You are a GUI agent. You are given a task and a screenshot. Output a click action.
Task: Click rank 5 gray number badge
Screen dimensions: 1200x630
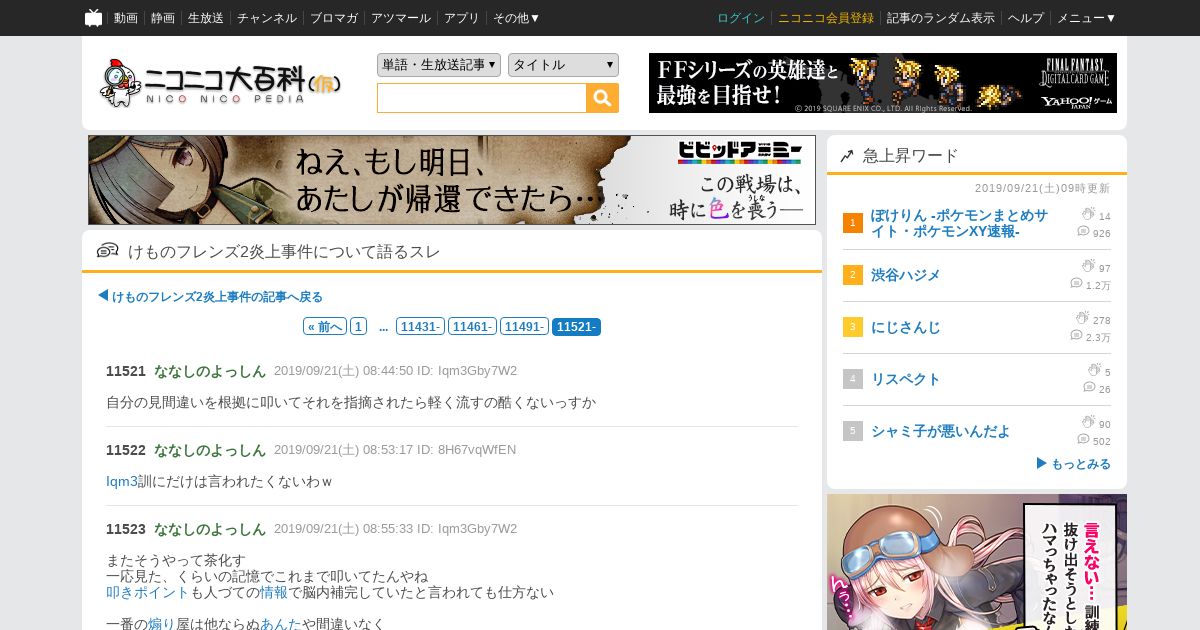(x=853, y=431)
